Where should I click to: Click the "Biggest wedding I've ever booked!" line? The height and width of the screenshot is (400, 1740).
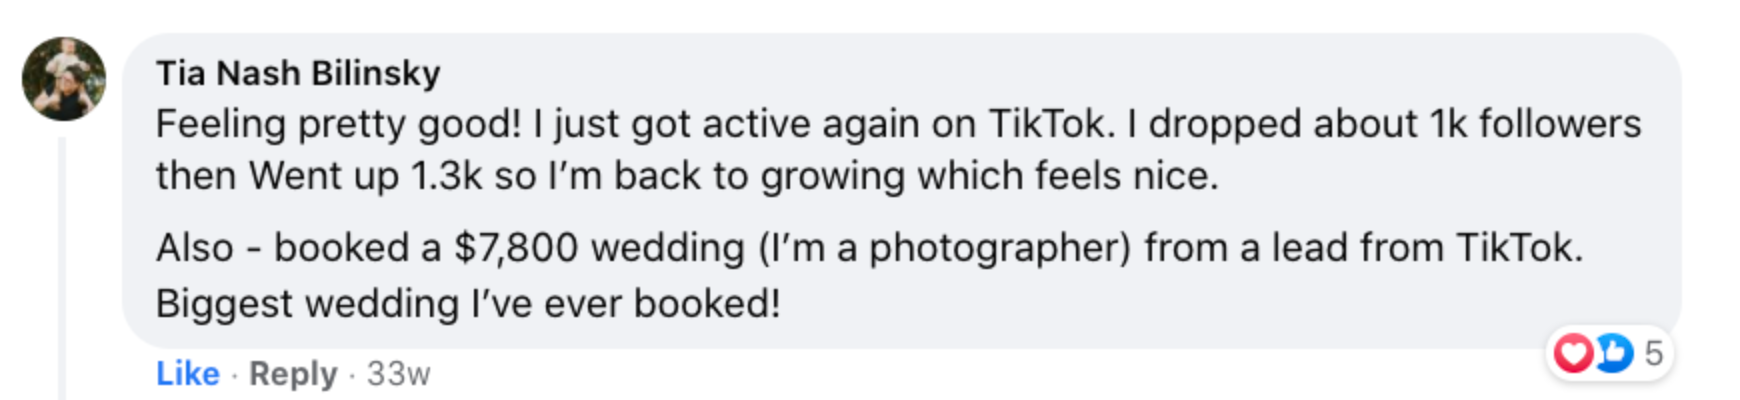[468, 303]
